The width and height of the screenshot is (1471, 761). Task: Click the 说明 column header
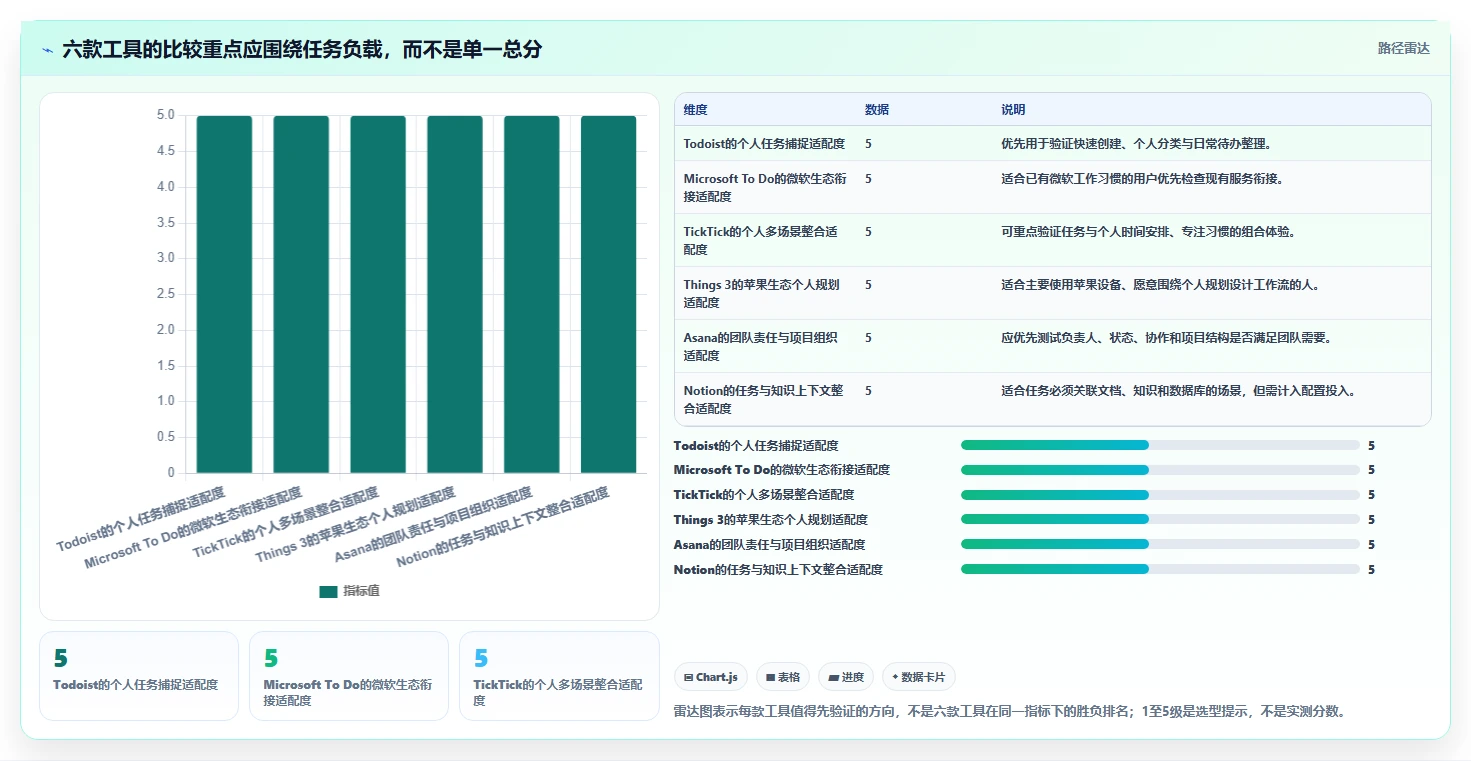(x=1013, y=110)
